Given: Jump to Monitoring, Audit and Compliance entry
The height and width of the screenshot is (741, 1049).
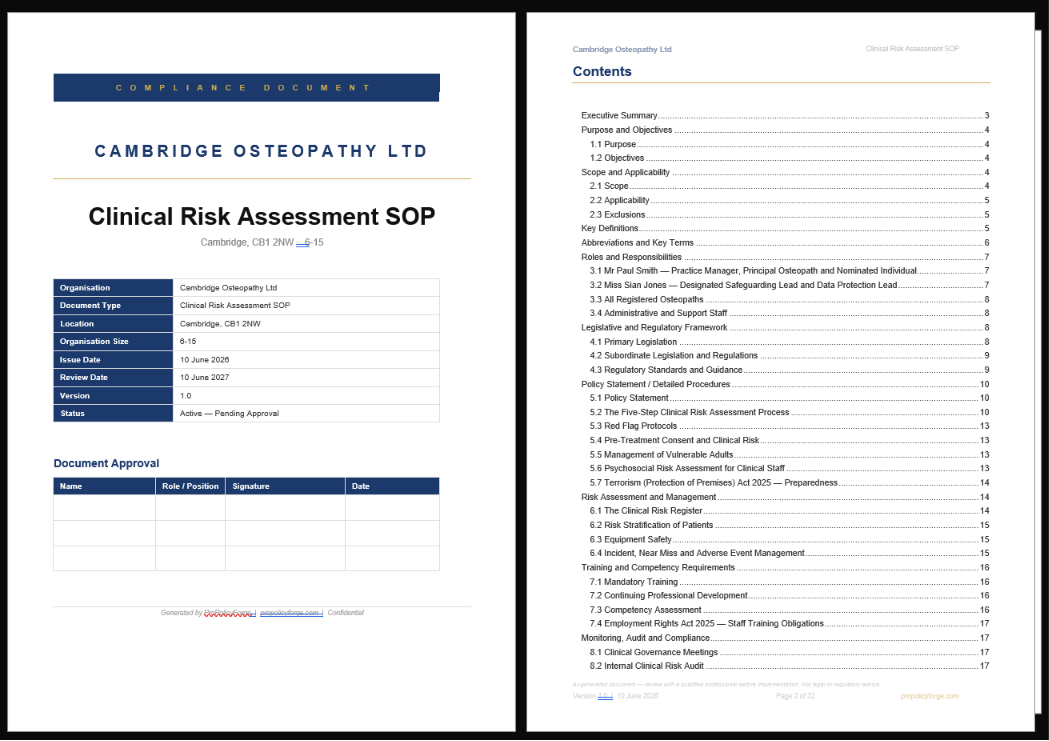Looking at the screenshot, I should [x=785, y=638].
